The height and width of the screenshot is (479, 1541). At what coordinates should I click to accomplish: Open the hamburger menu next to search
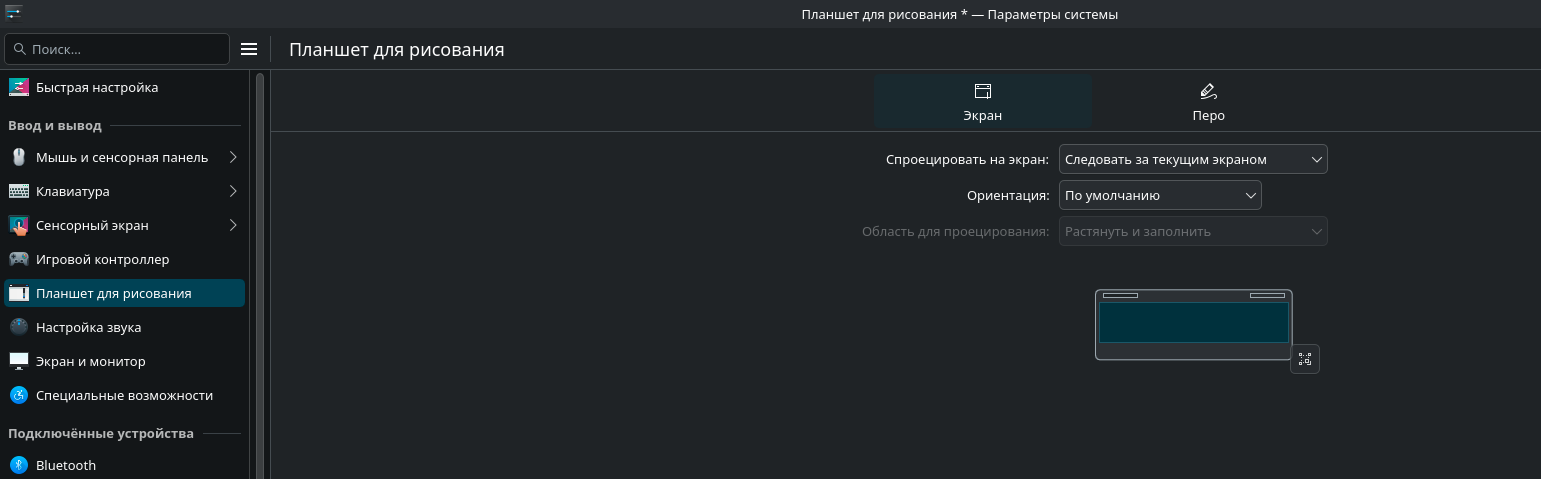[x=250, y=49]
